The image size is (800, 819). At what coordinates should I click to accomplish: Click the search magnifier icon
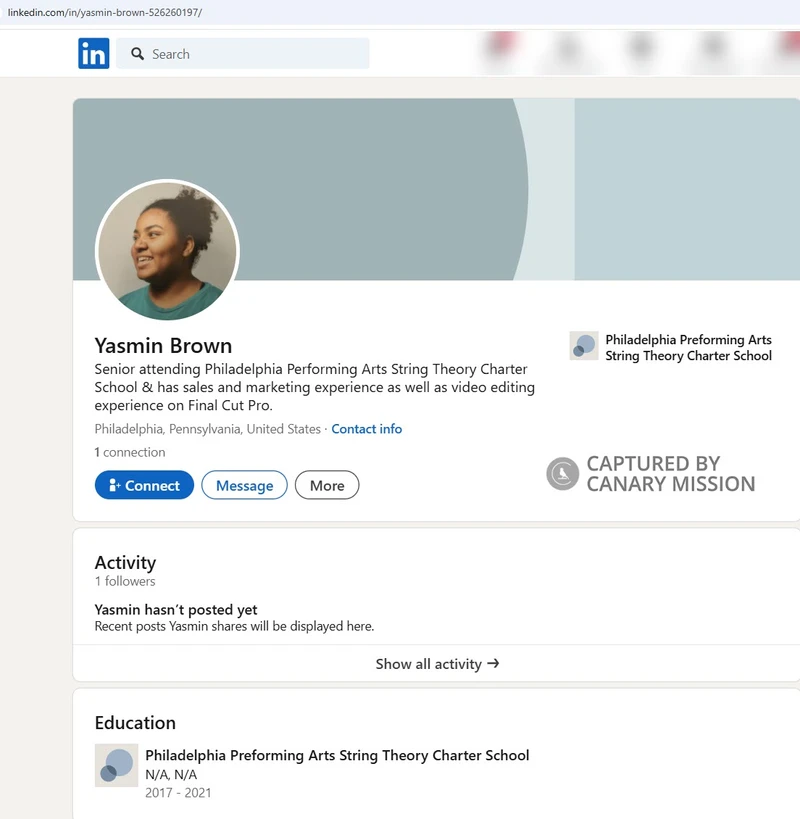pos(137,54)
